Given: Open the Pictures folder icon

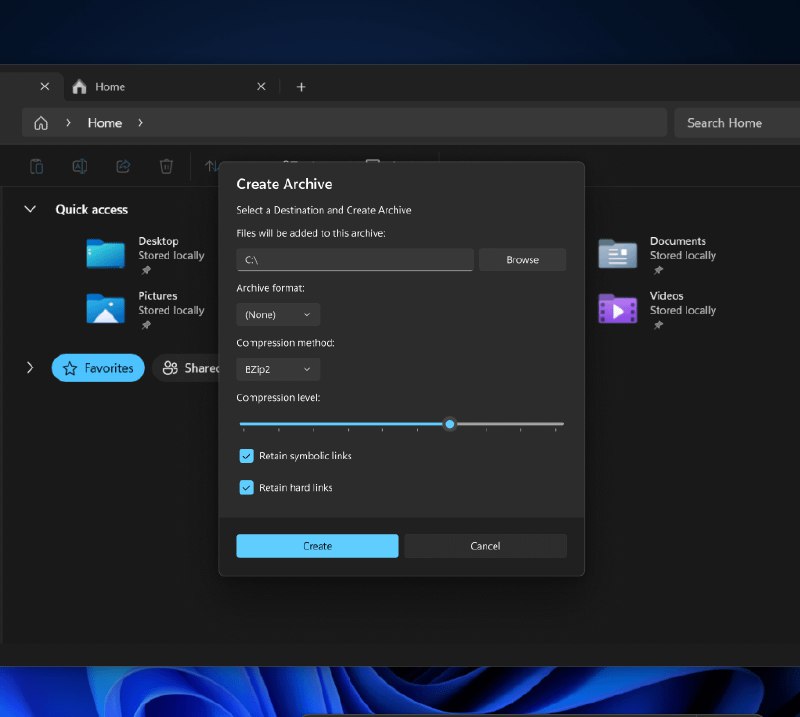Looking at the screenshot, I should point(105,308).
